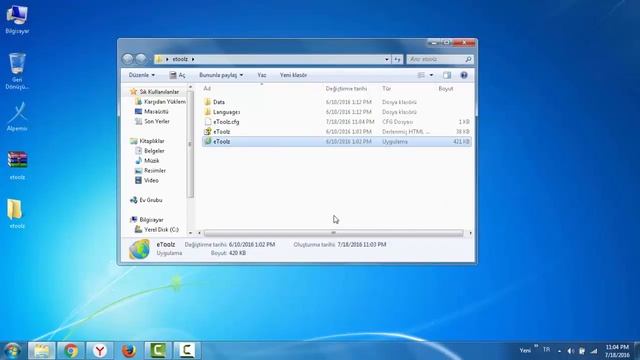
Task: Open the help question mark button
Action: pos(464,75)
